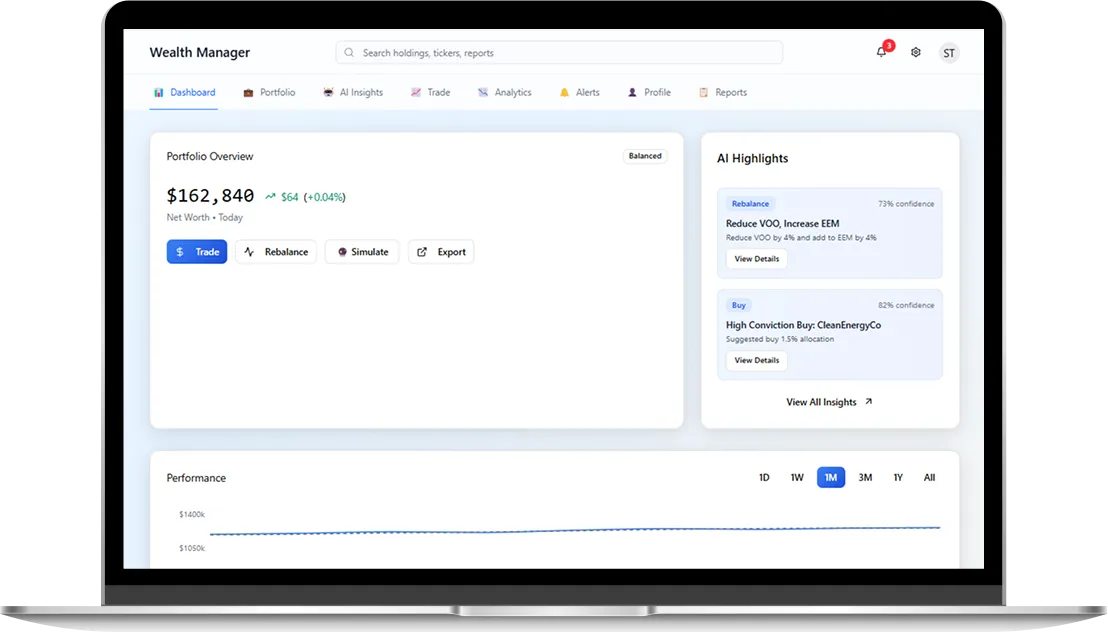Image resolution: width=1108 pixels, height=632 pixels.
Task: Open the Reports tab
Action: pos(723,93)
